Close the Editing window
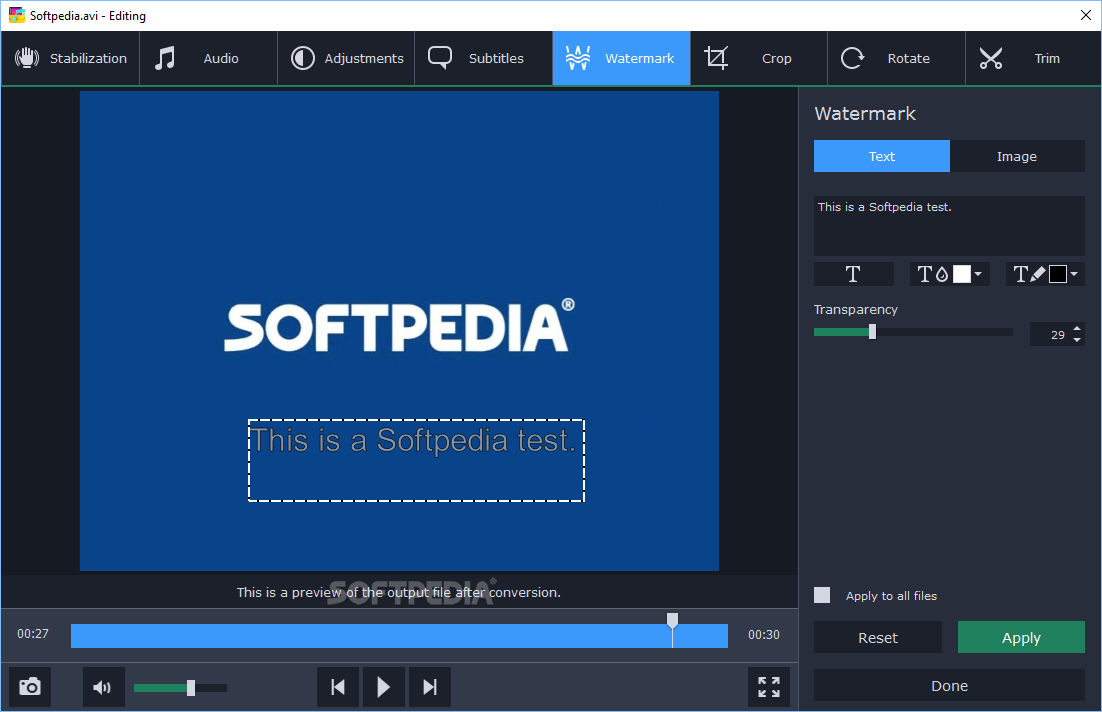1102x712 pixels. click(x=1086, y=15)
